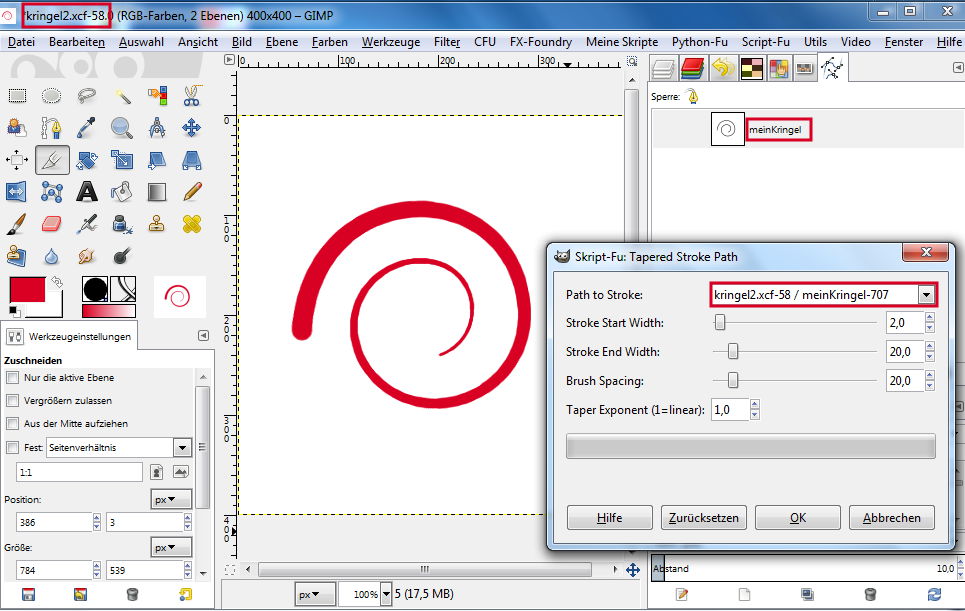This screenshot has height=611, width=965.
Task: Choose the Eraser tool
Action: [x=52, y=223]
